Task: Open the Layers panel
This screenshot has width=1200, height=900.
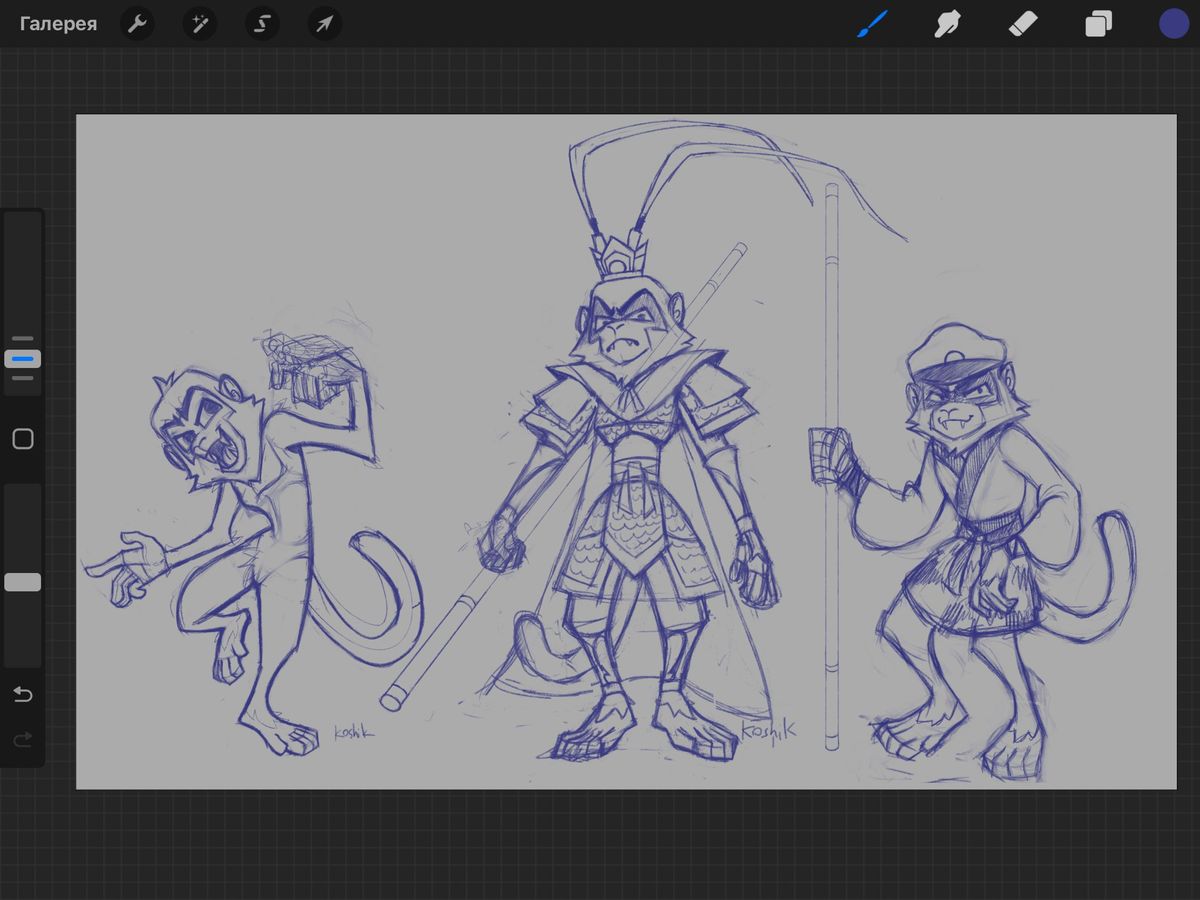Action: (x=1098, y=24)
